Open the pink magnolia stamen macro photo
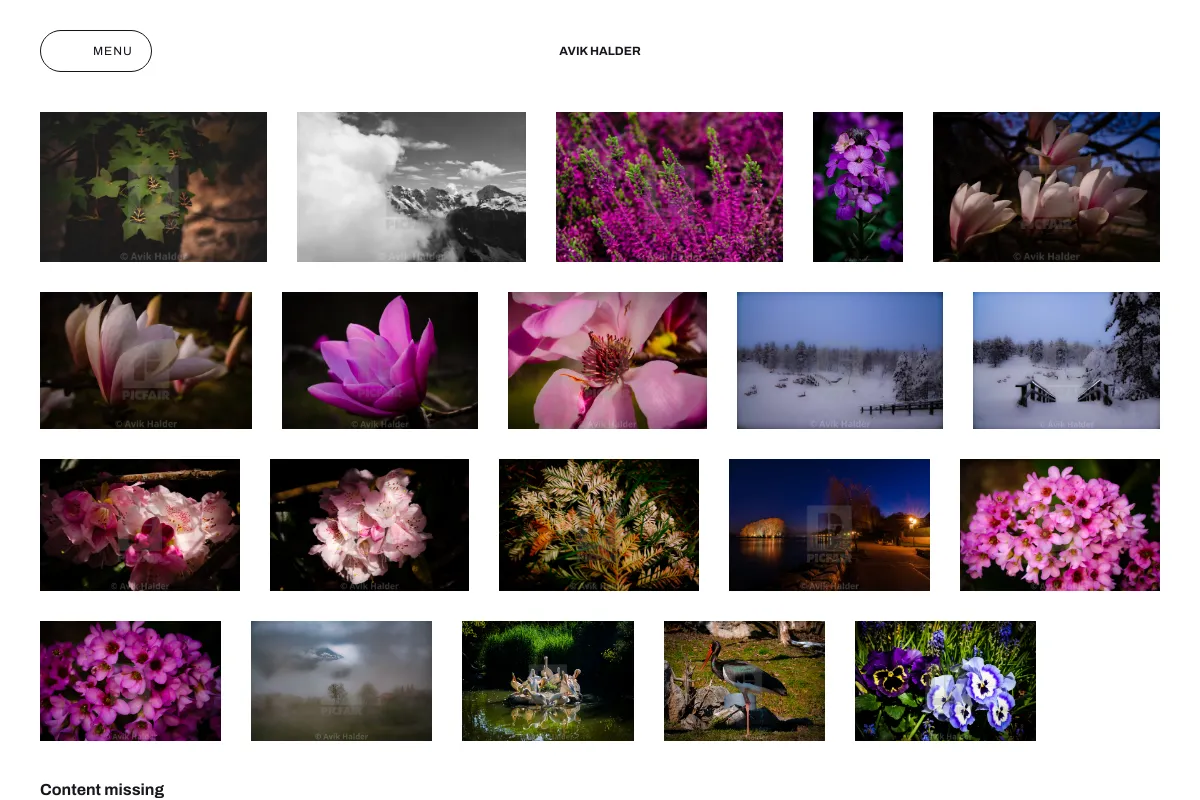Image resolution: width=1200 pixels, height=800 pixels. click(607, 360)
